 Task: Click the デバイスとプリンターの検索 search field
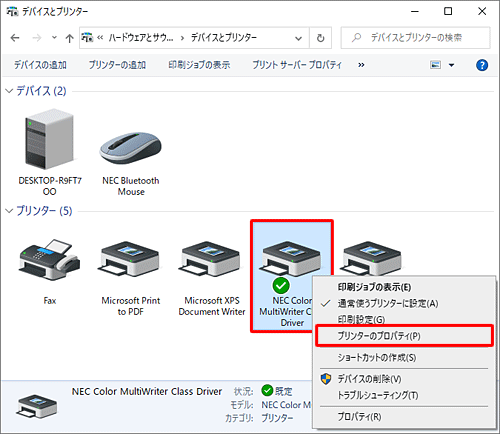pyautogui.click(x=415, y=38)
